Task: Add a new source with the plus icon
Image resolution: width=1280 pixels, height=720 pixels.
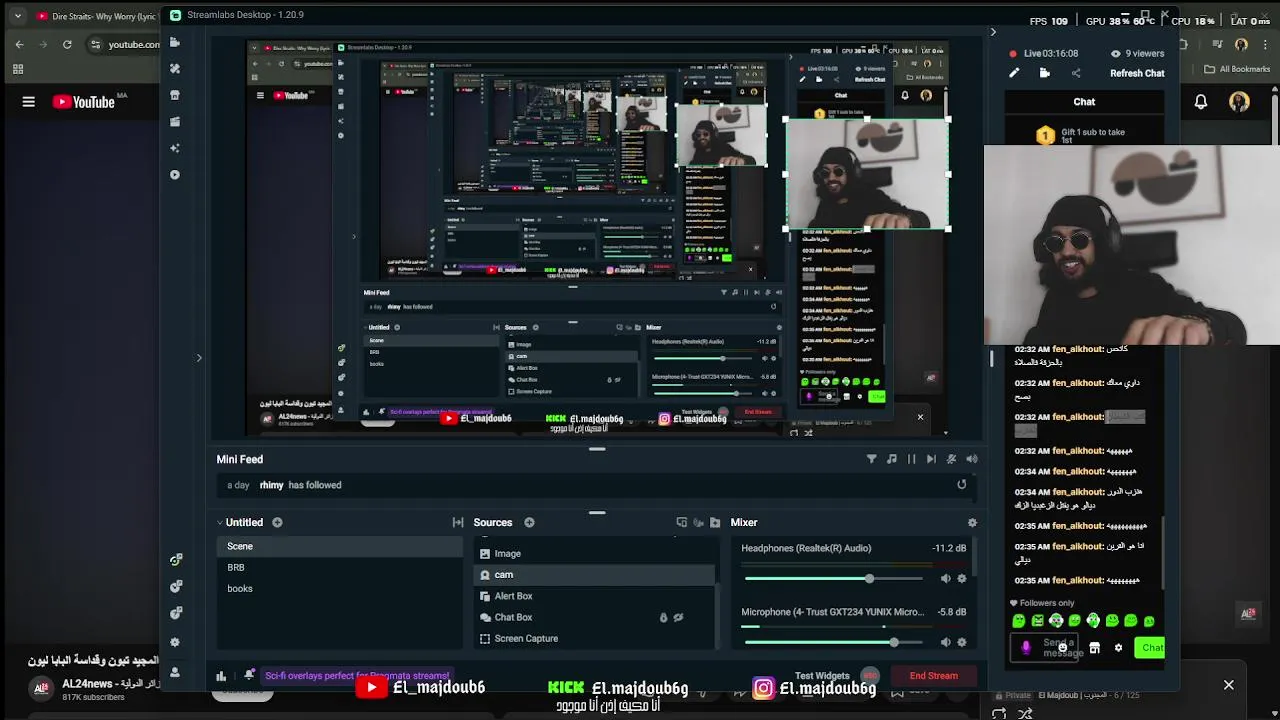Action: coord(529,522)
